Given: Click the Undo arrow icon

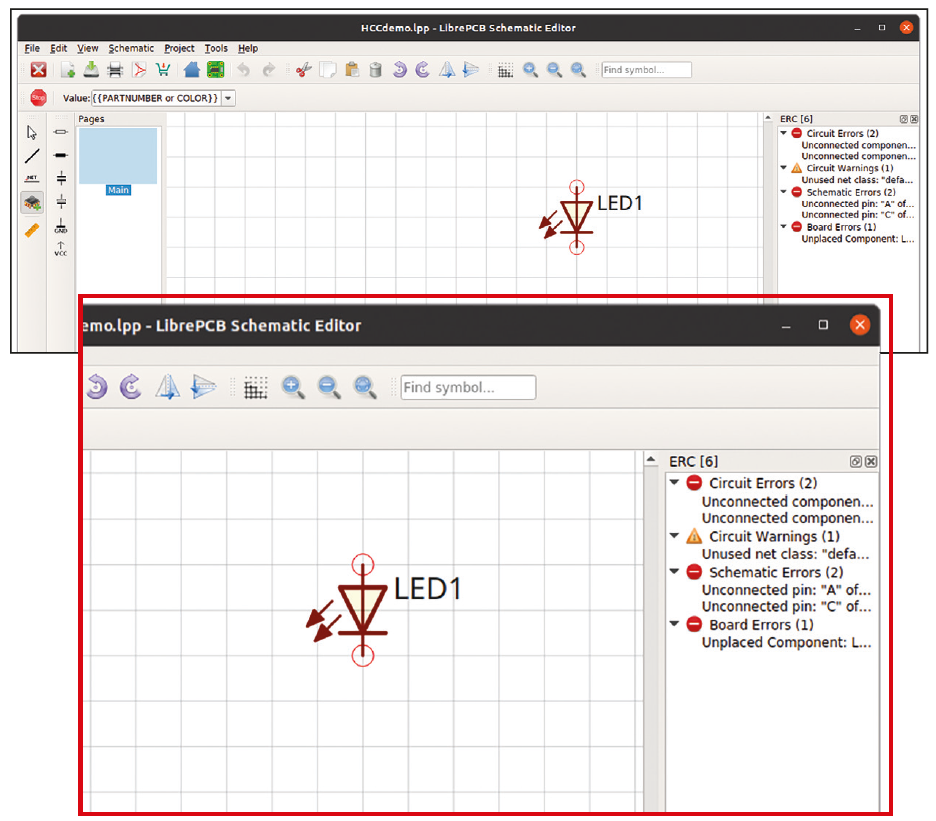Looking at the screenshot, I should point(243,70).
